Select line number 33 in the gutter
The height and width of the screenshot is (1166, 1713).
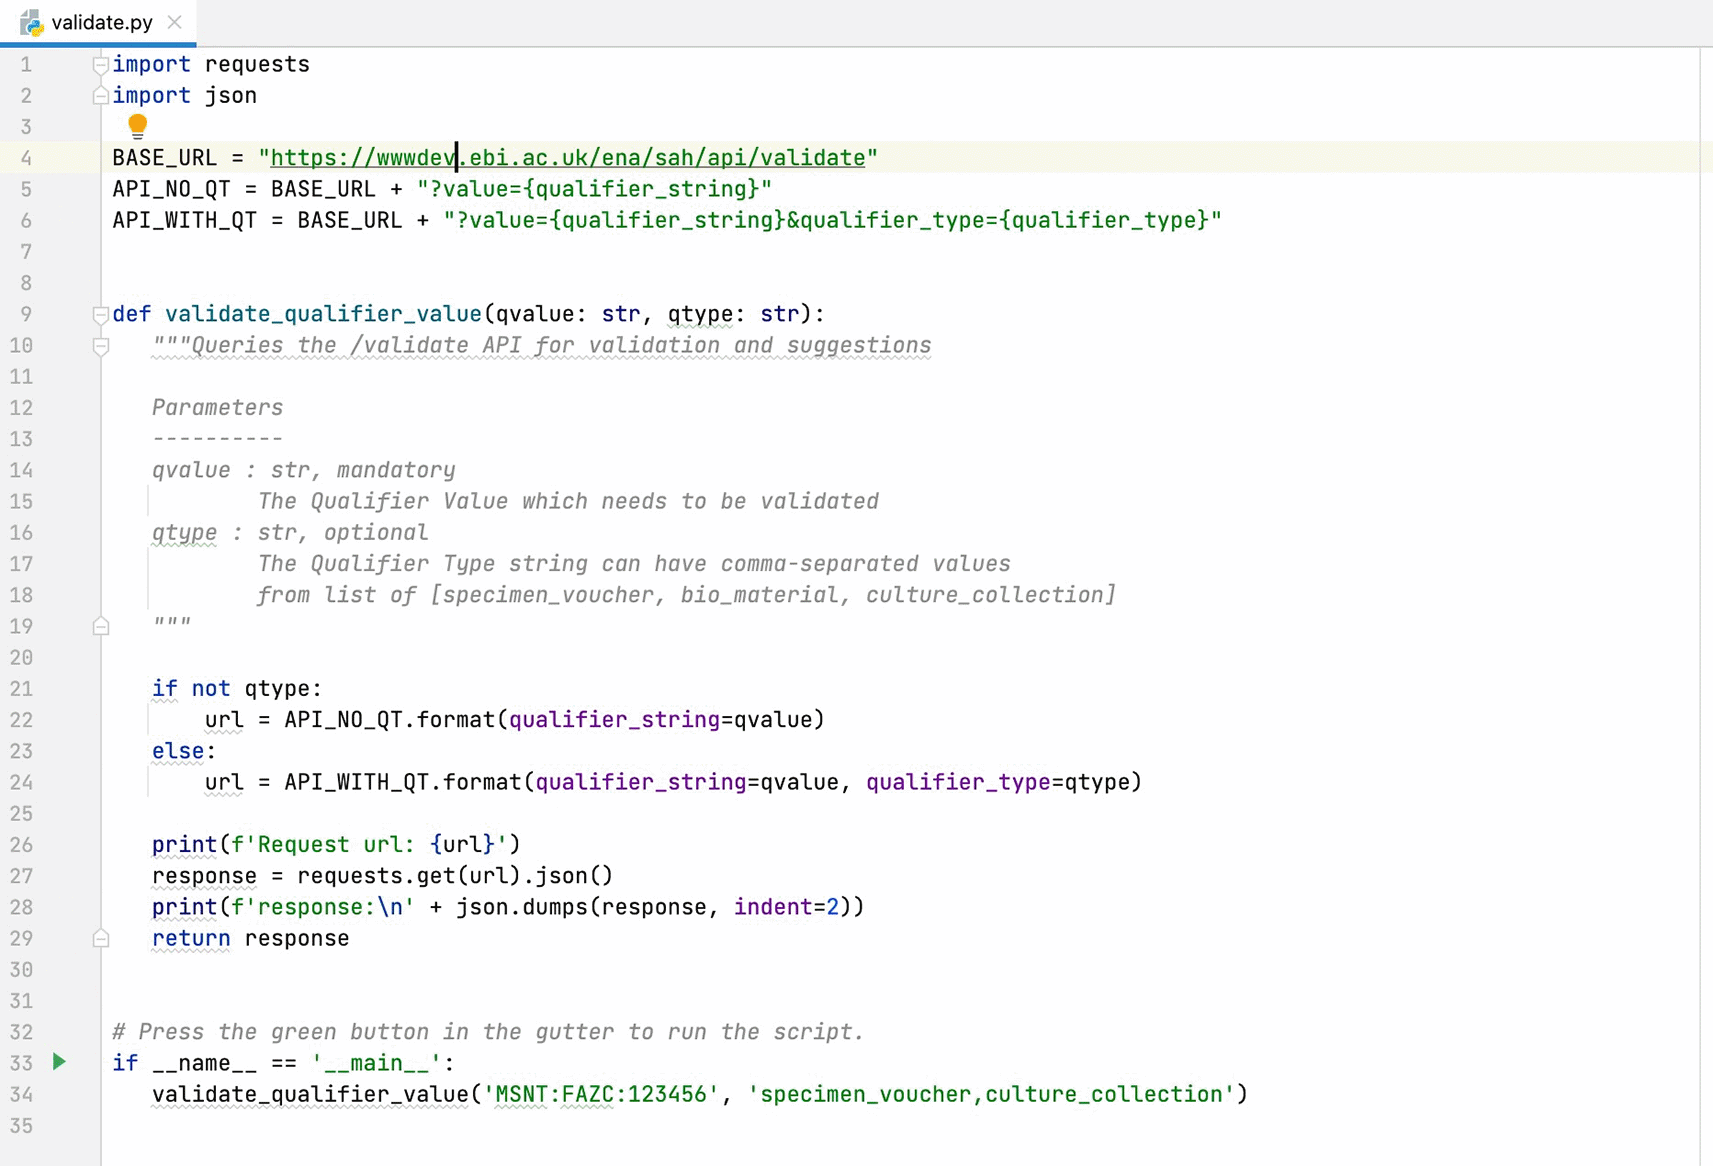21,1062
